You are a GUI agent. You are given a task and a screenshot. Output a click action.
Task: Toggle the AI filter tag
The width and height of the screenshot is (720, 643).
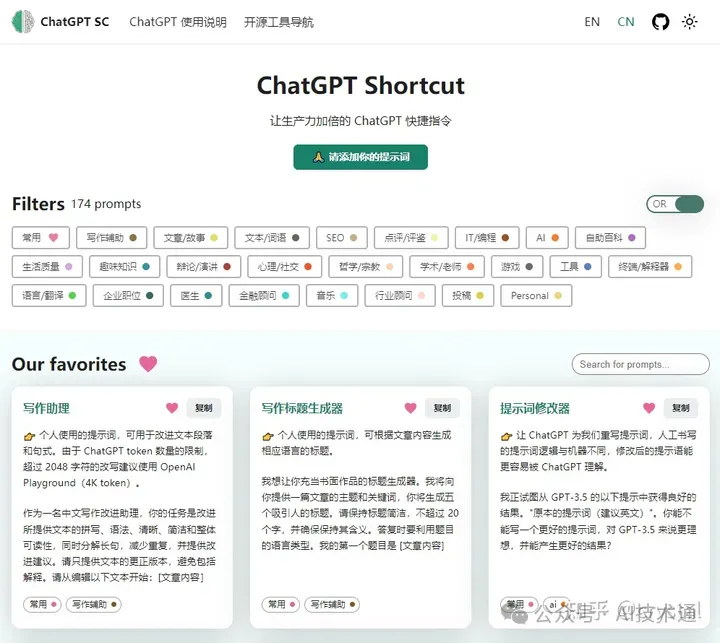[x=547, y=237]
